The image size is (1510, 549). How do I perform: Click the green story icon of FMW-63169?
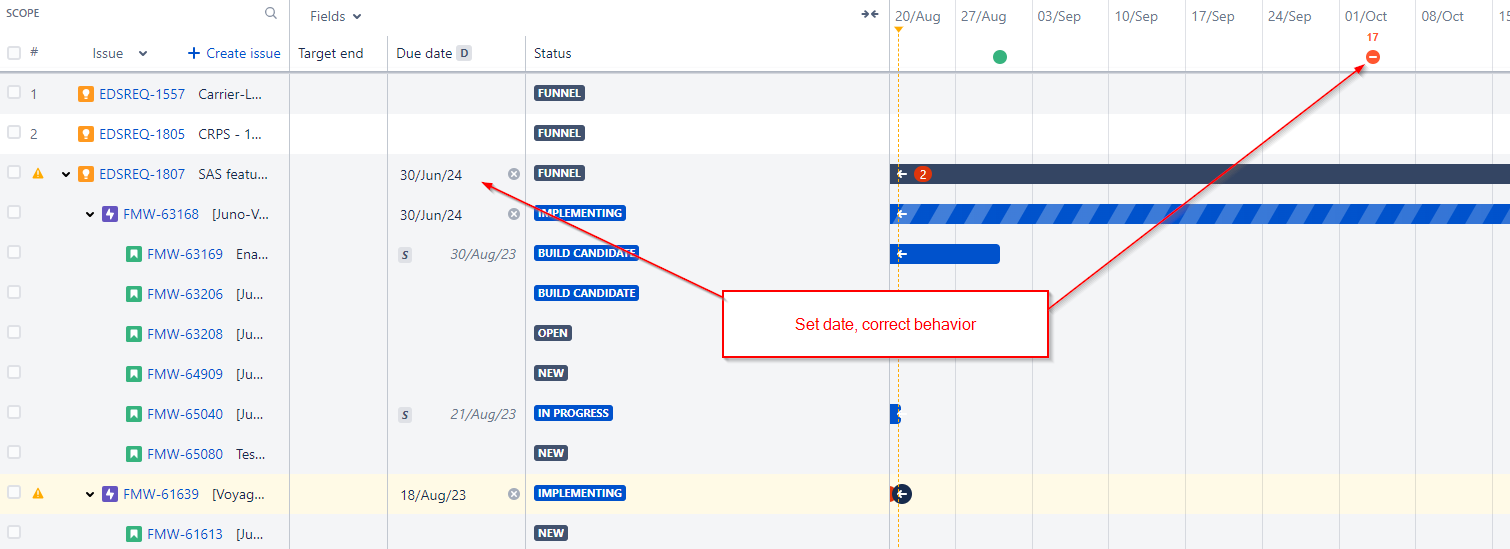(134, 254)
